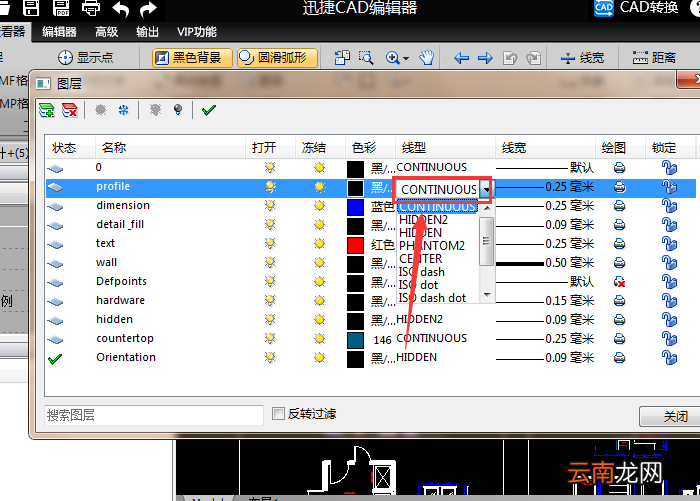Switch to the 编辑器 tab
Image resolution: width=700 pixels, height=501 pixels.
point(59,32)
